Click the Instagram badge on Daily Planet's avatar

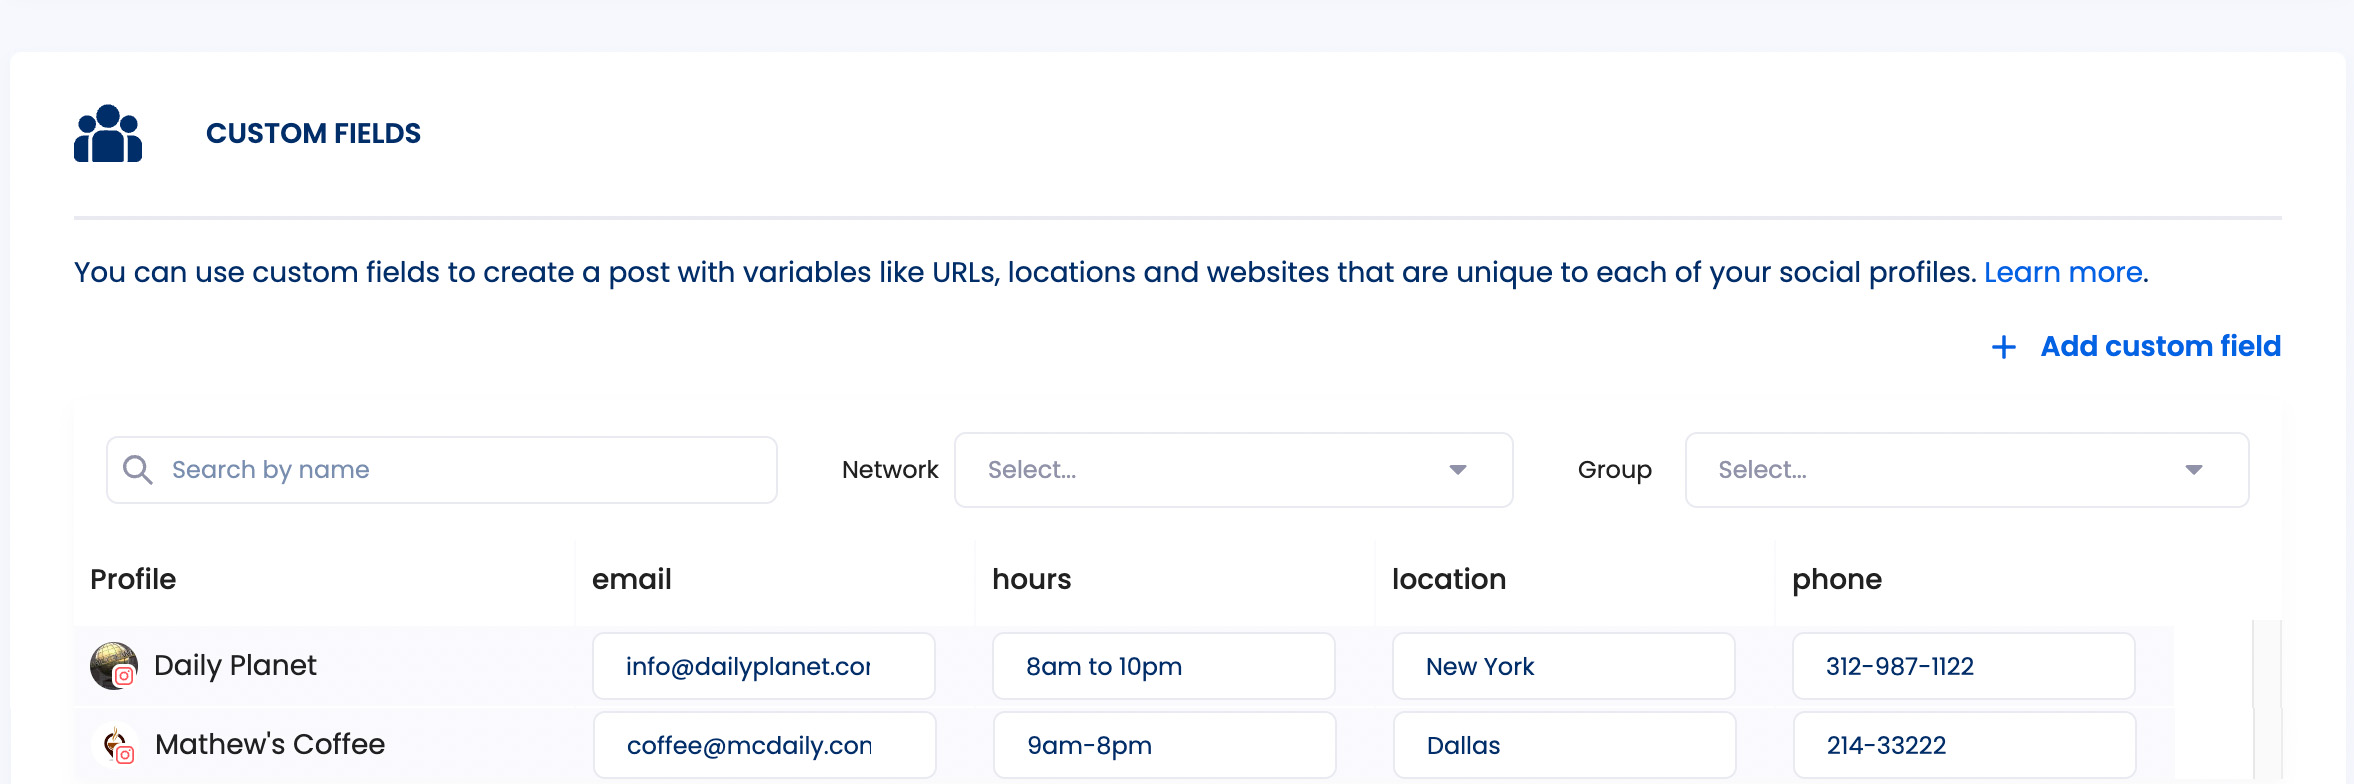(x=125, y=677)
